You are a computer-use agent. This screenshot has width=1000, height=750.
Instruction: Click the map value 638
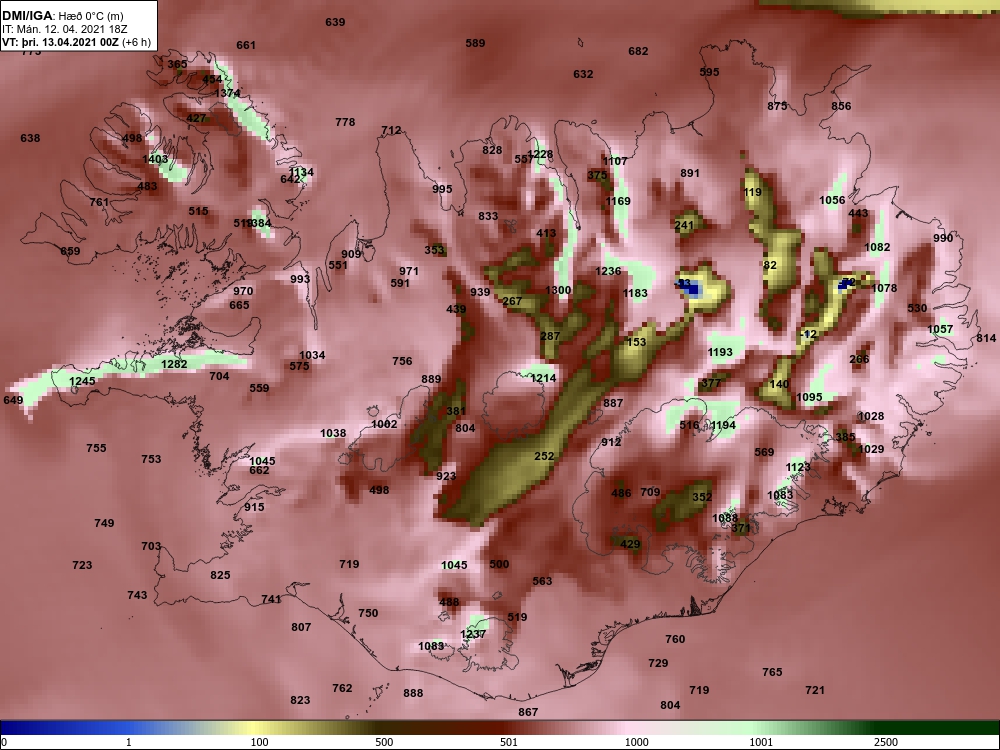(x=30, y=138)
